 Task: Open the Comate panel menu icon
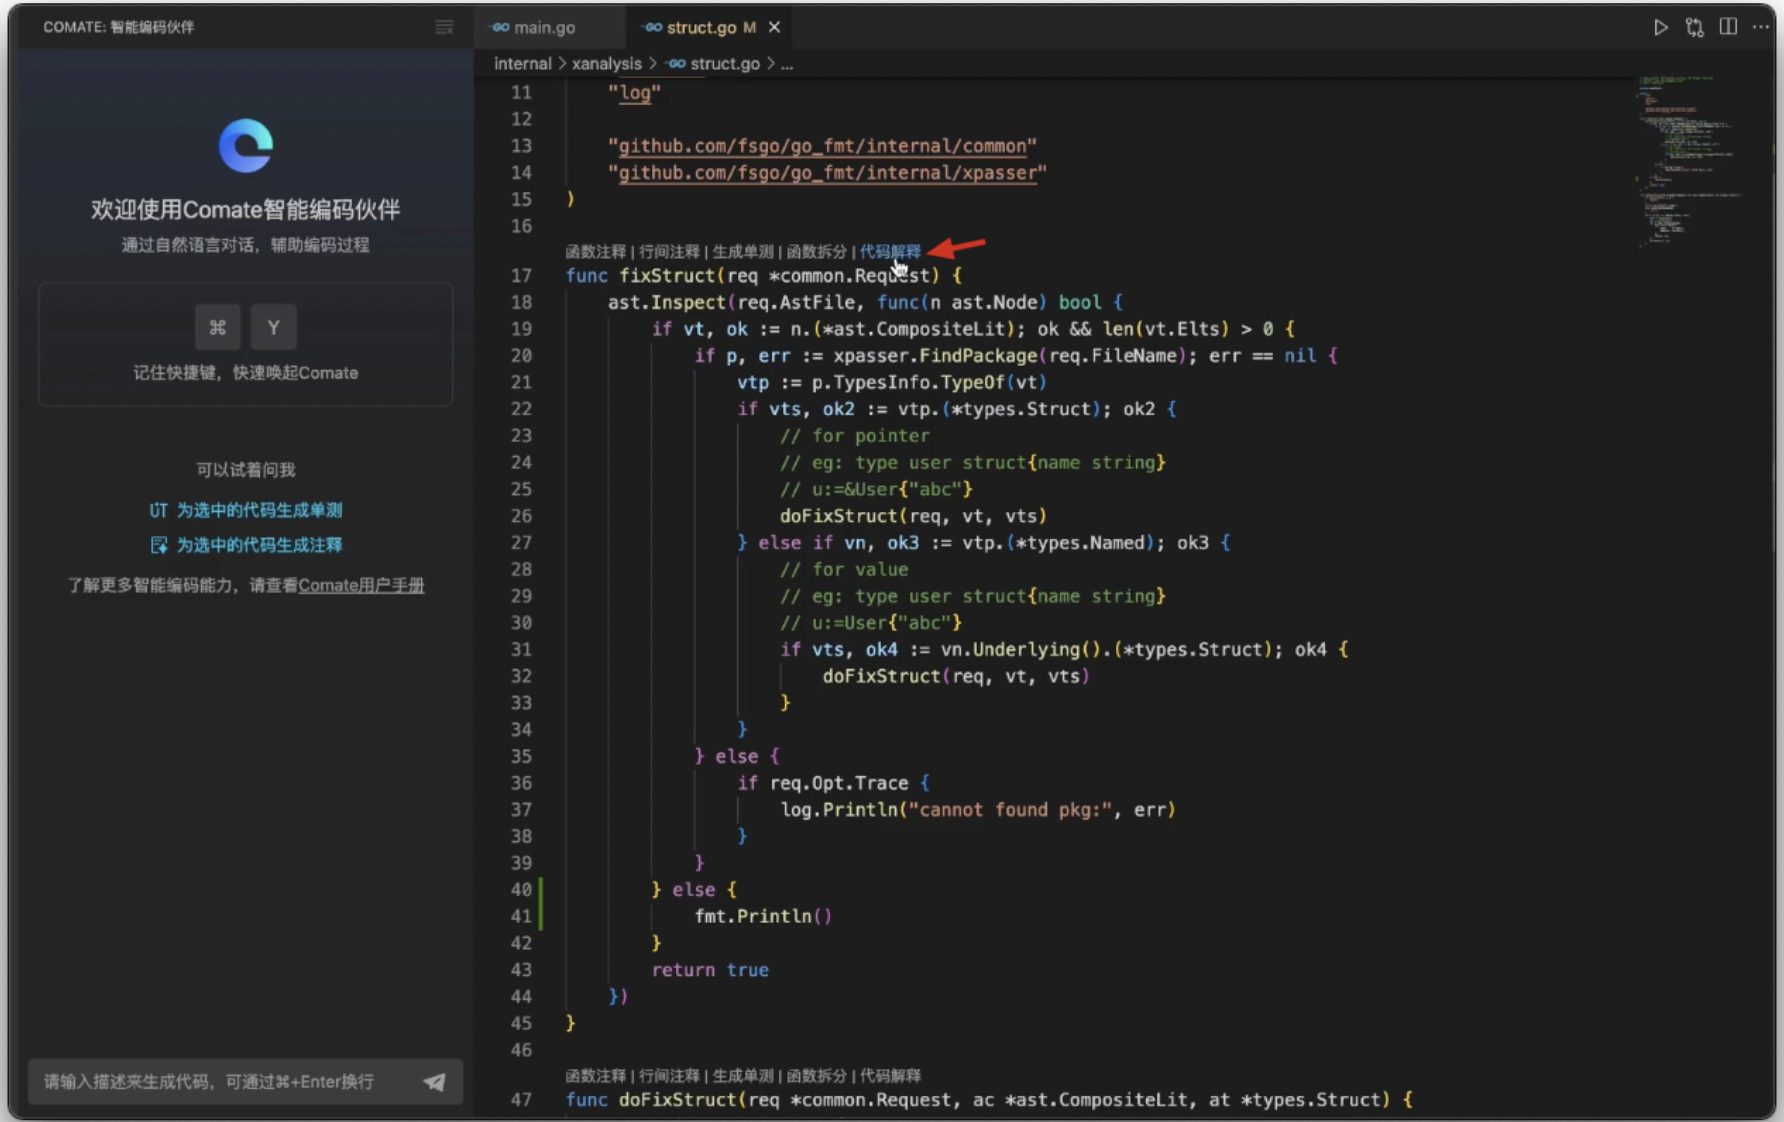444,27
